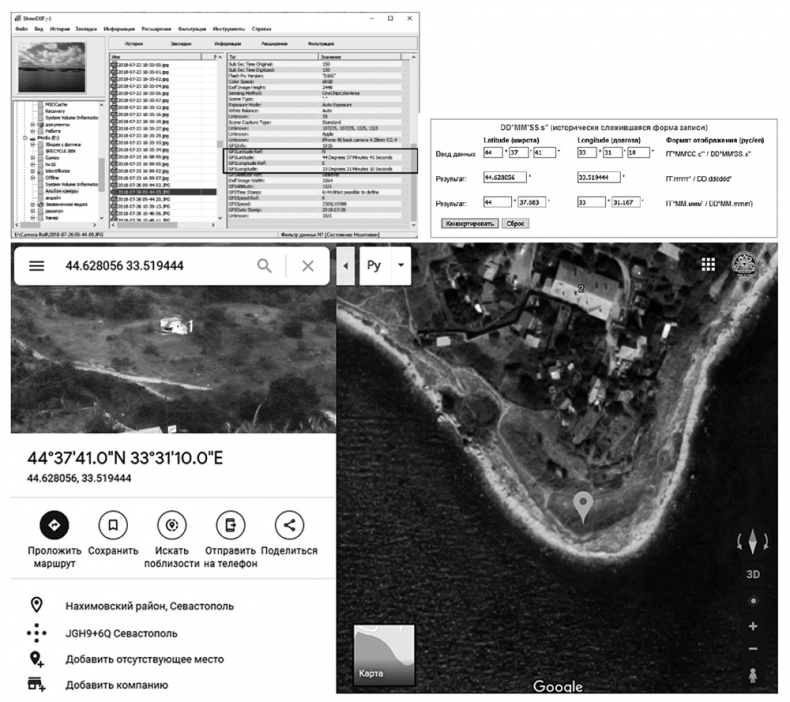Collapse the side panel with arrow
Image resolution: width=790 pixels, height=702 pixels.
tap(347, 266)
